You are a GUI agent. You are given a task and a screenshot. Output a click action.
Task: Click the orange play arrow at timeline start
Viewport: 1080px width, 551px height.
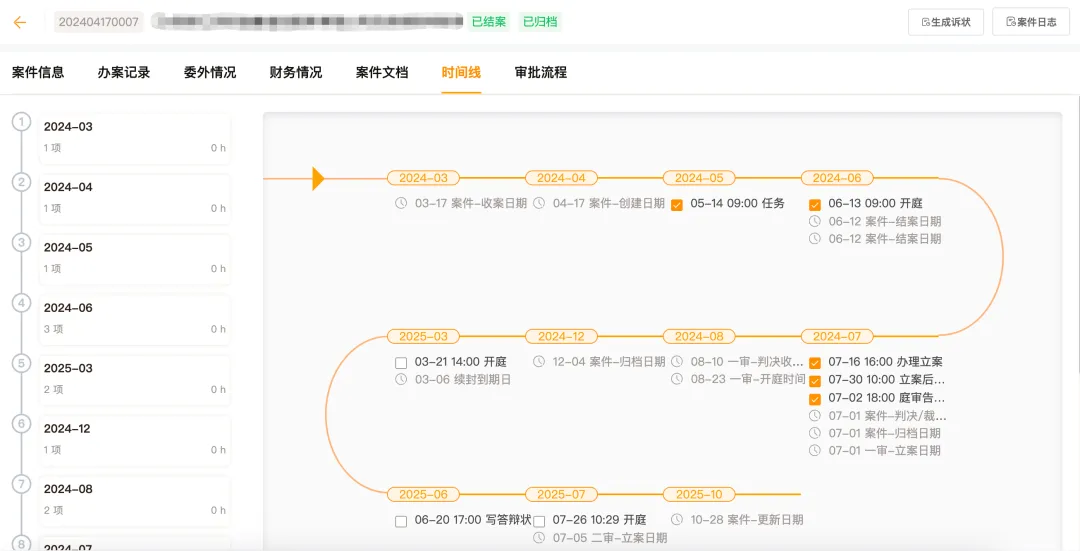pos(318,178)
